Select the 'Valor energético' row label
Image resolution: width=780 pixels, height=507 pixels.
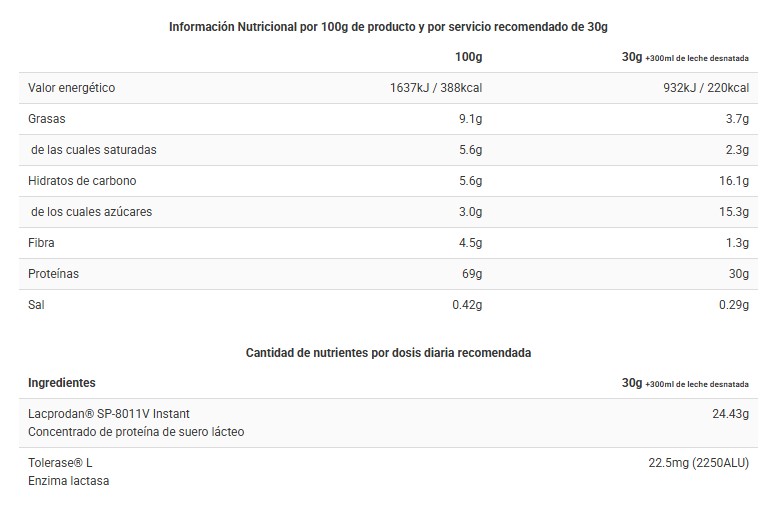coord(71,88)
